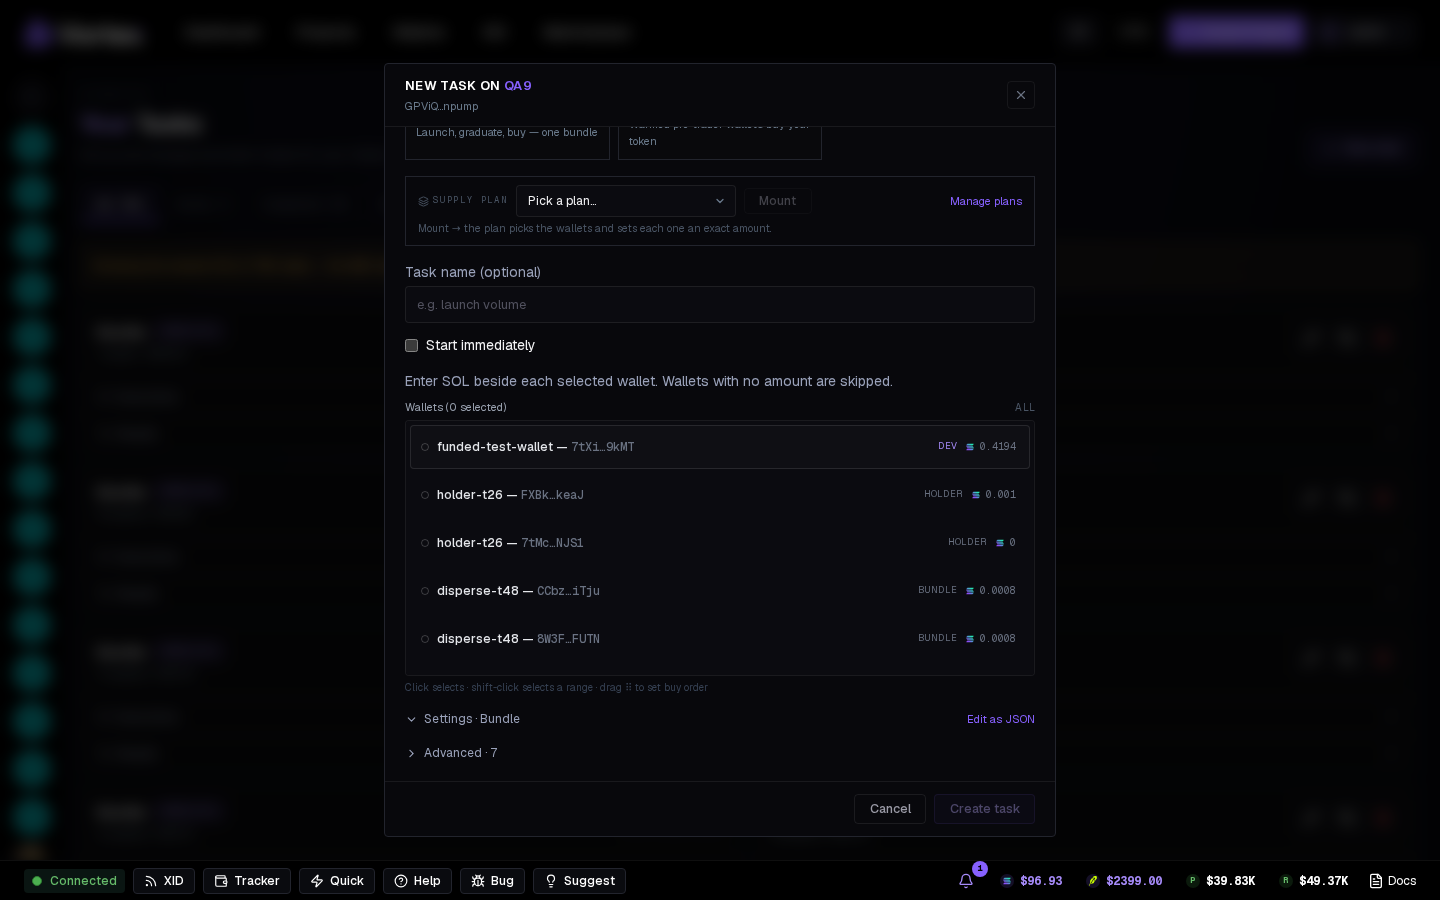Focus the Task name input field
The height and width of the screenshot is (900, 1440).
pos(720,305)
